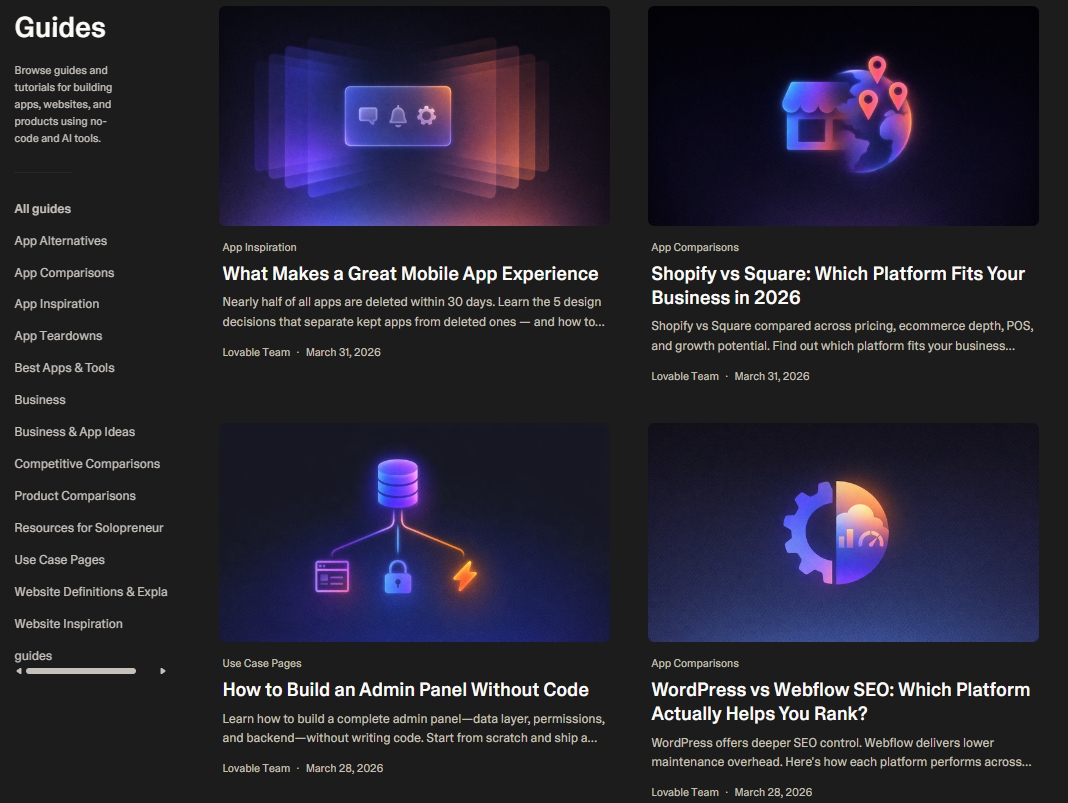Click Use Case Pages tag above admin panel article
Viewport: 1068px width, 803px height.
tap(262, 664)
